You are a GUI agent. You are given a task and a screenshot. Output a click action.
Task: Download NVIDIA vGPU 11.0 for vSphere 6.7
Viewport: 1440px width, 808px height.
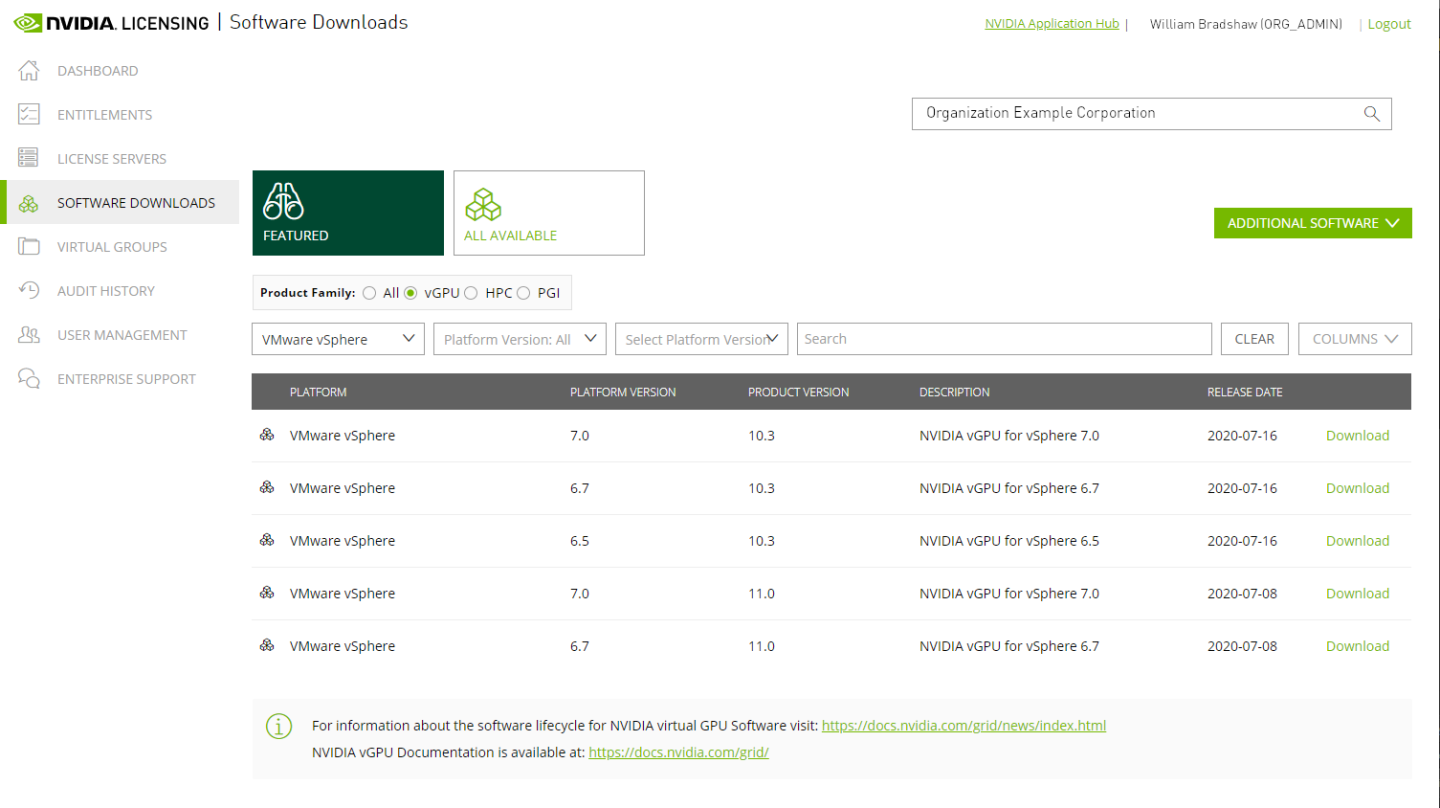tap(1357, 646)
